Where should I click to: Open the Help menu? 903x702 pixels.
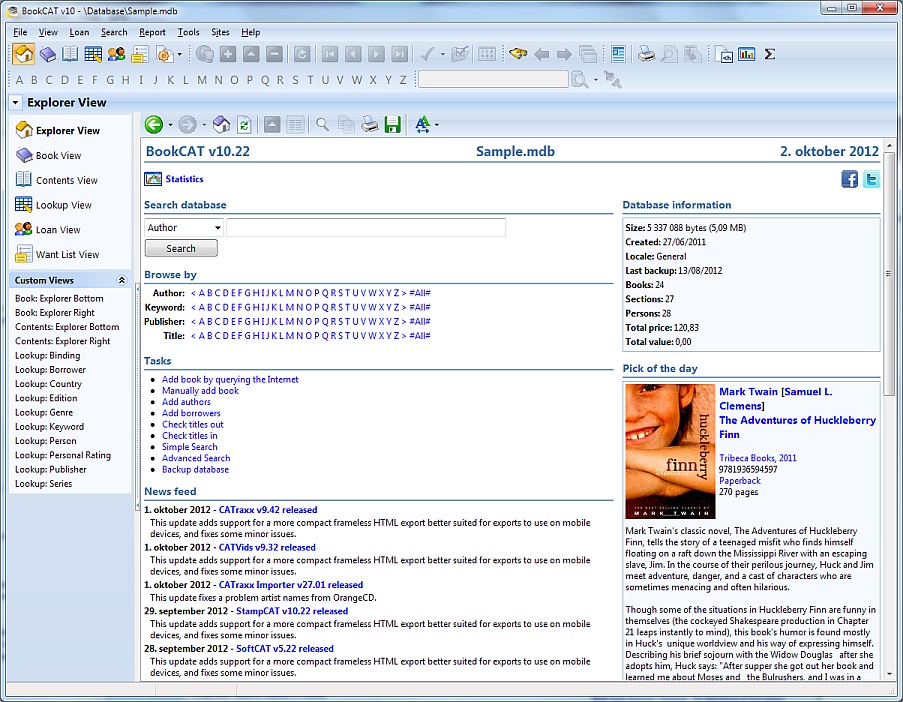251,32
